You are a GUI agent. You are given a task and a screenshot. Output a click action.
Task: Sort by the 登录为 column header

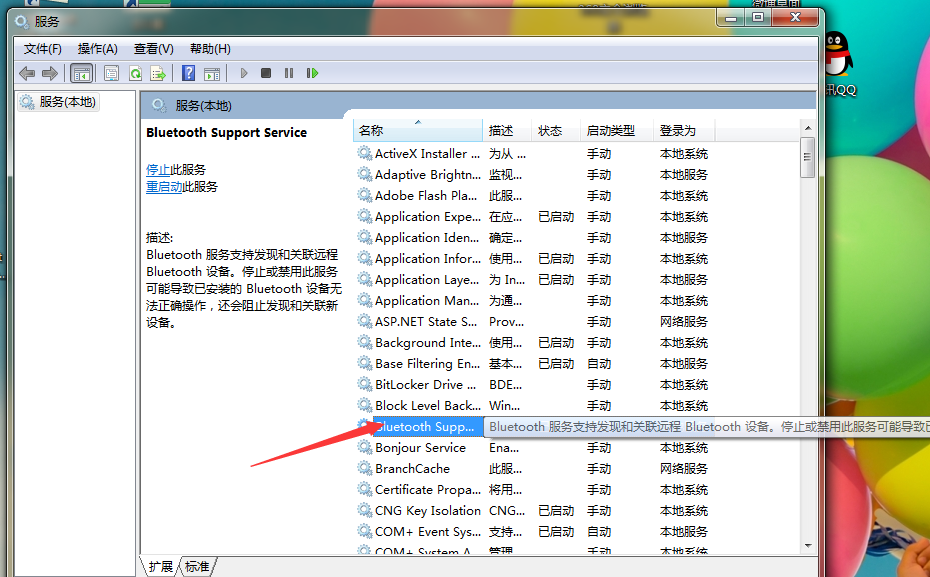coord(684,130)
